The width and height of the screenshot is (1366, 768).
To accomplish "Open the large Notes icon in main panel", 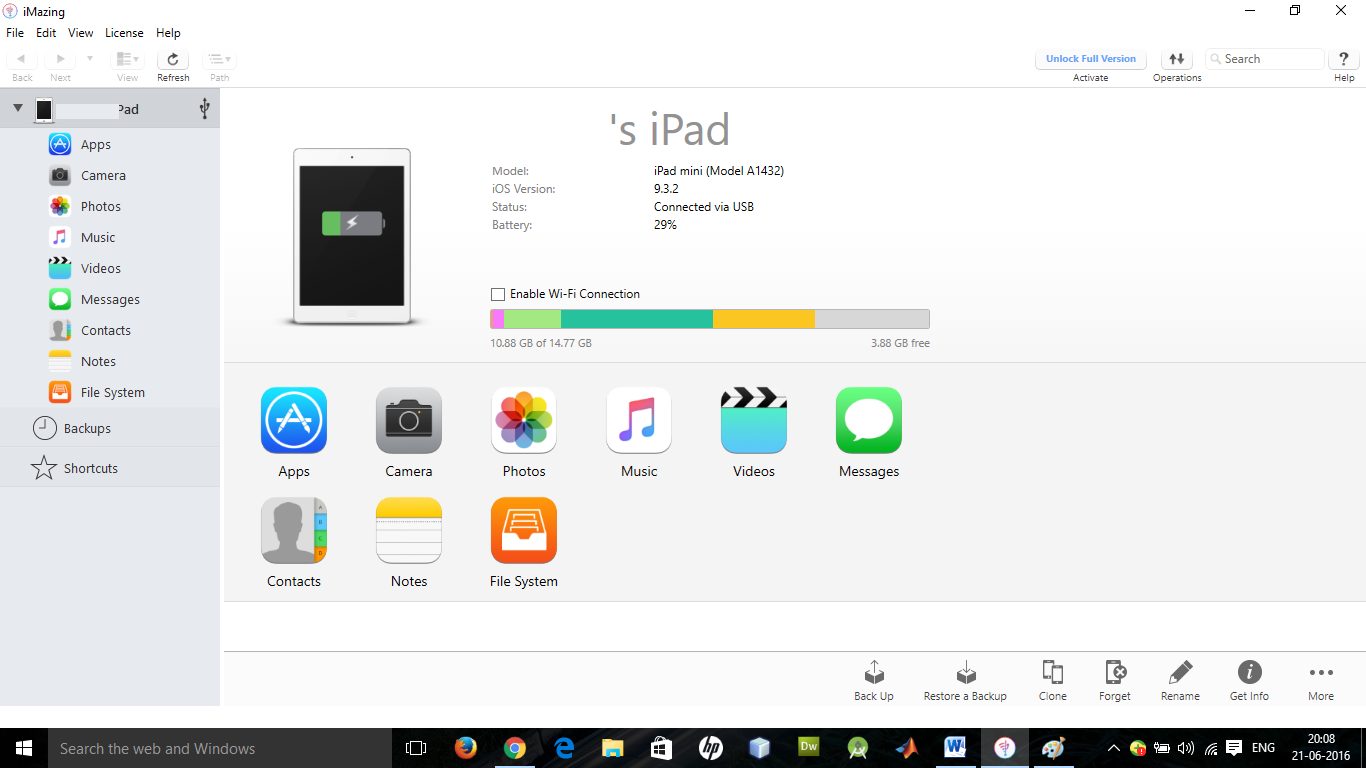I will coord(409,531).
